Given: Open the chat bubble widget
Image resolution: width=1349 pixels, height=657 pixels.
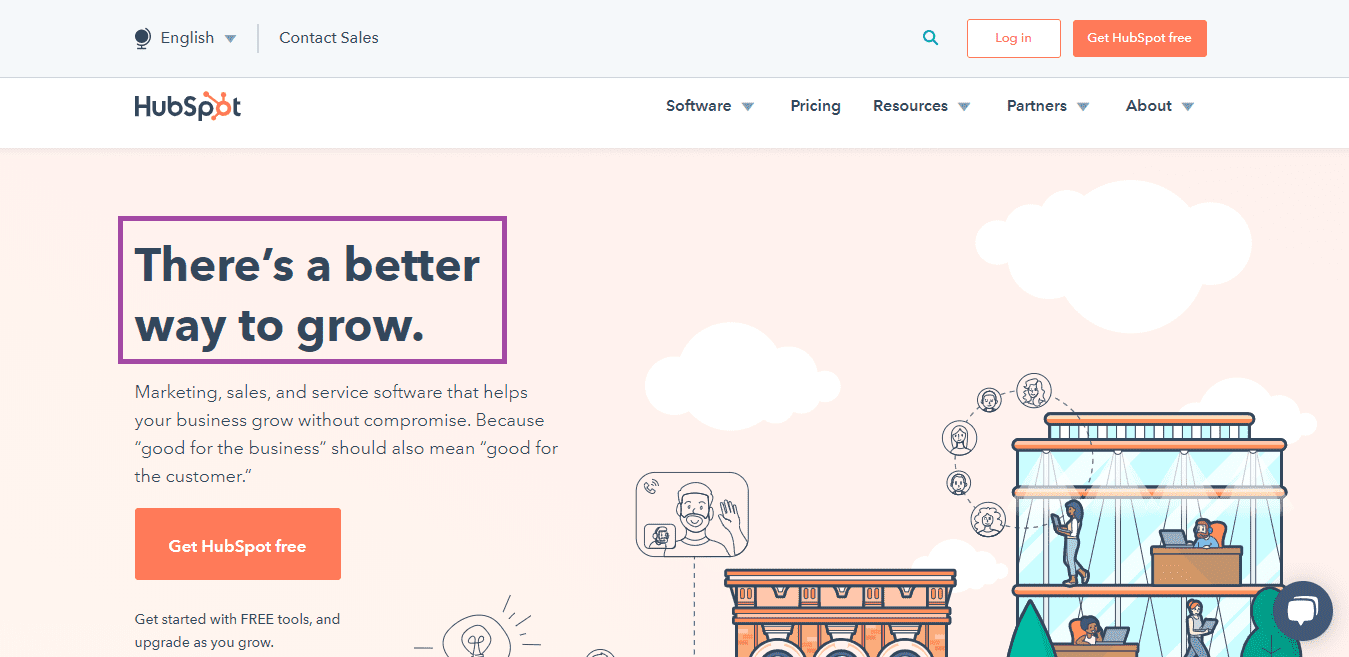Looking at the screenshot, I should point(1303,611).
